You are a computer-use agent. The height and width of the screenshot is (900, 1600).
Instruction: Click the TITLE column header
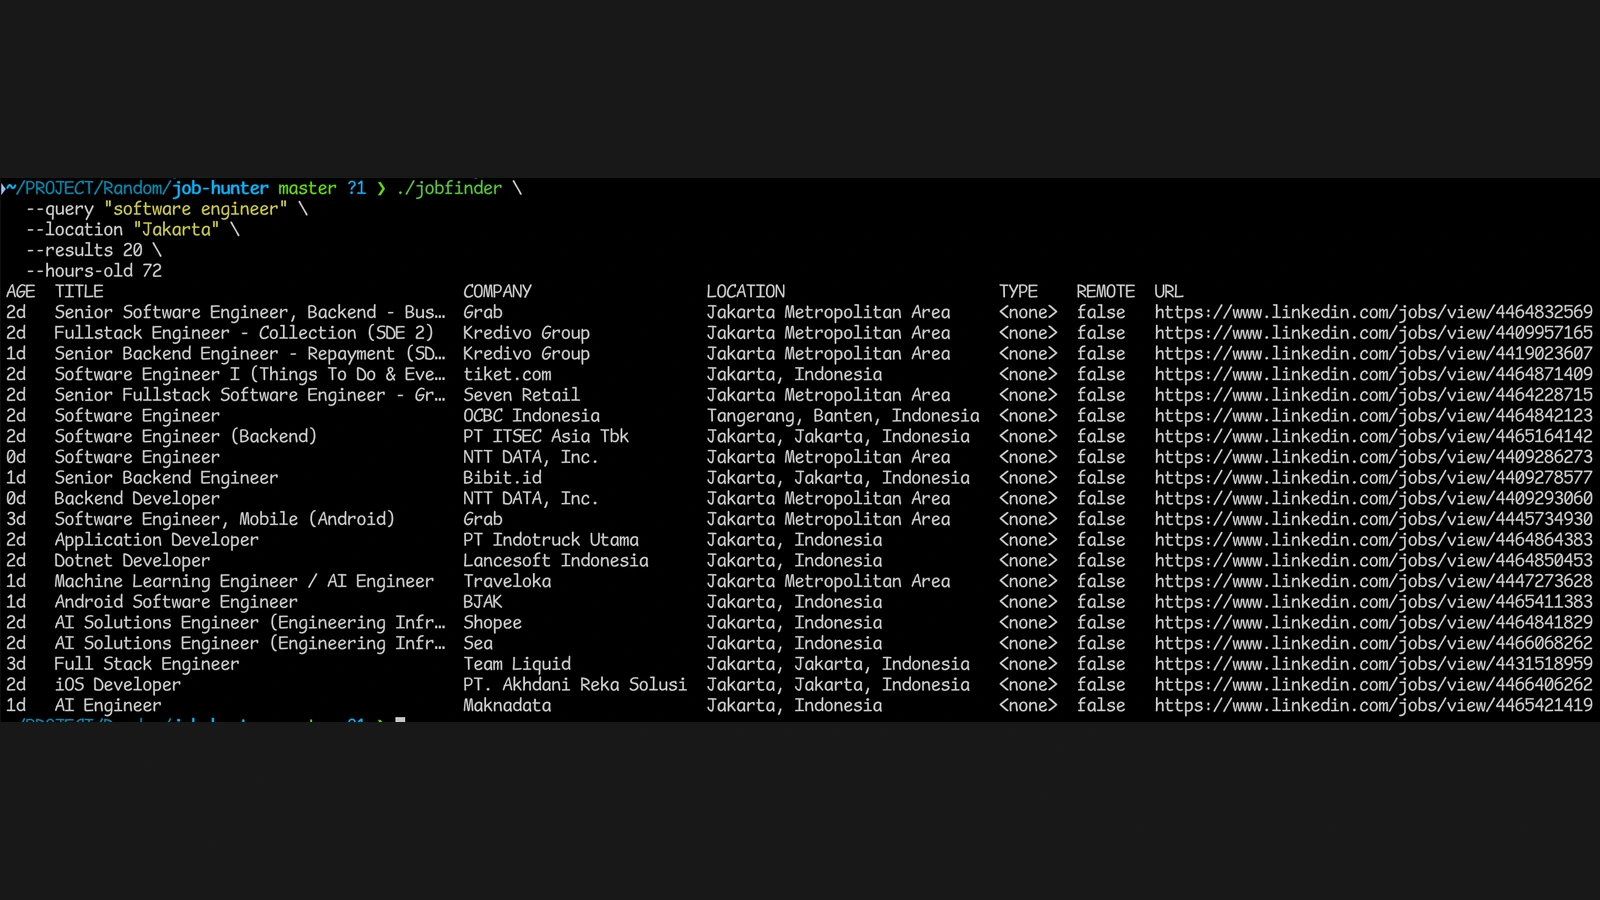point(79,291)
